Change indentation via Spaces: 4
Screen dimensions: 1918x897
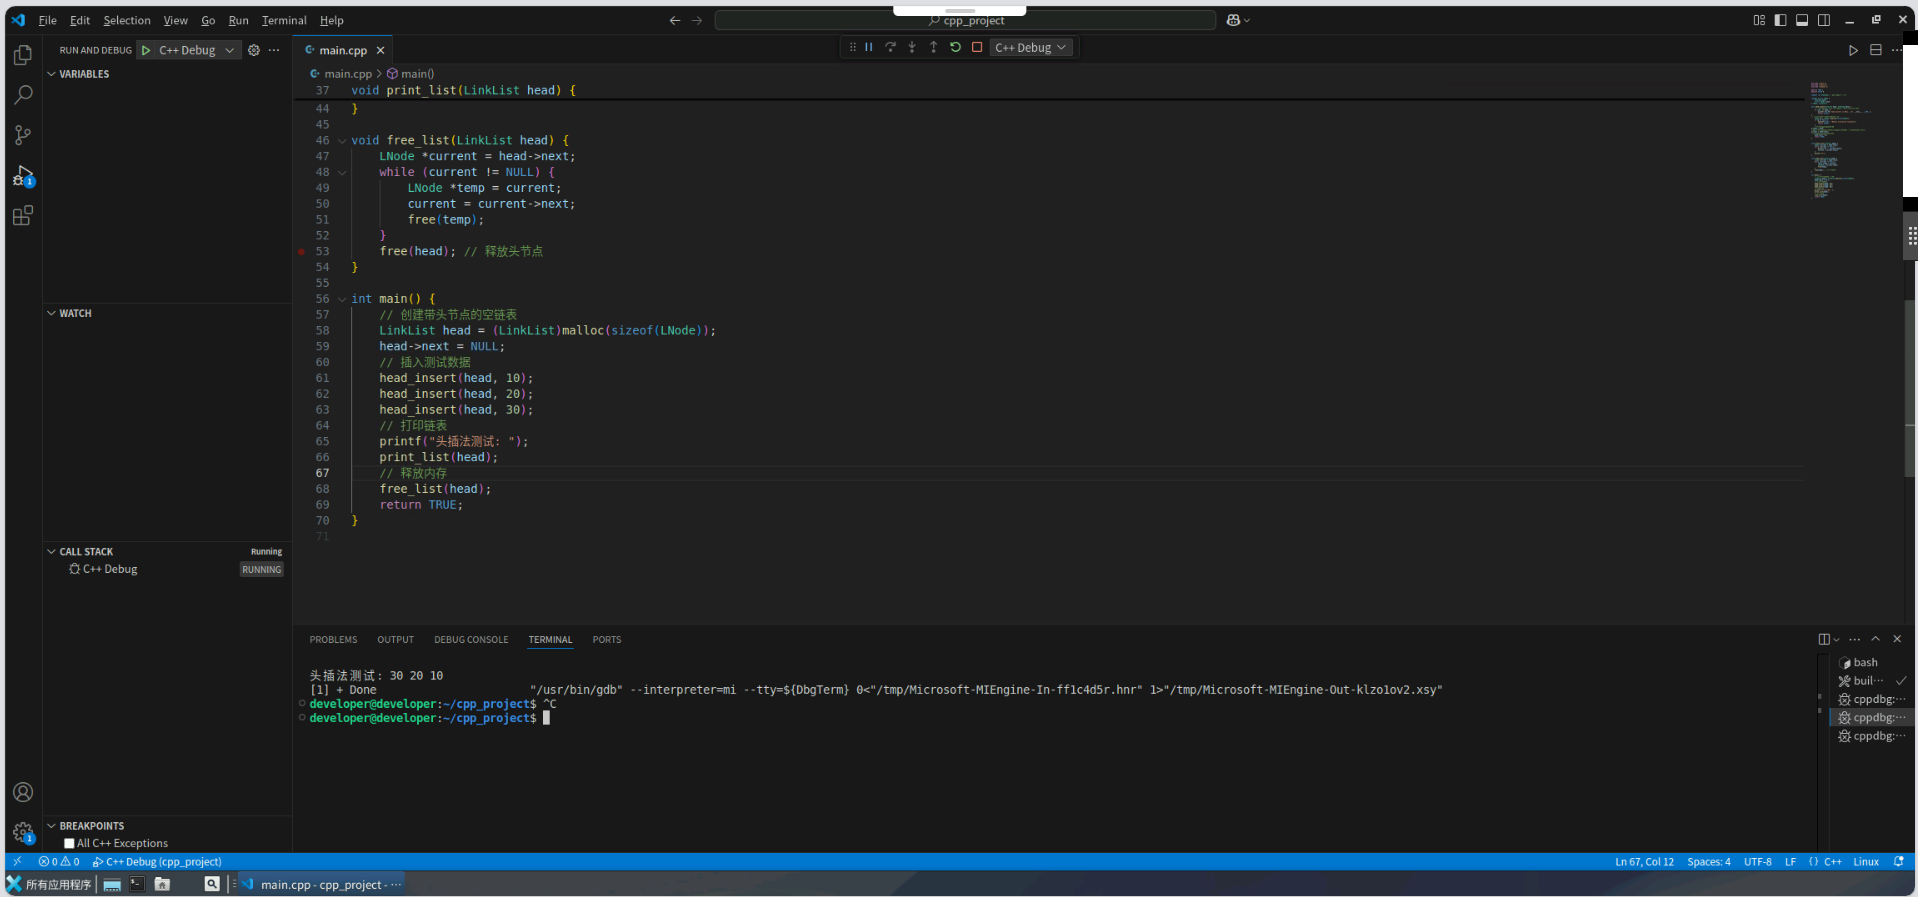click(1708, 862)
